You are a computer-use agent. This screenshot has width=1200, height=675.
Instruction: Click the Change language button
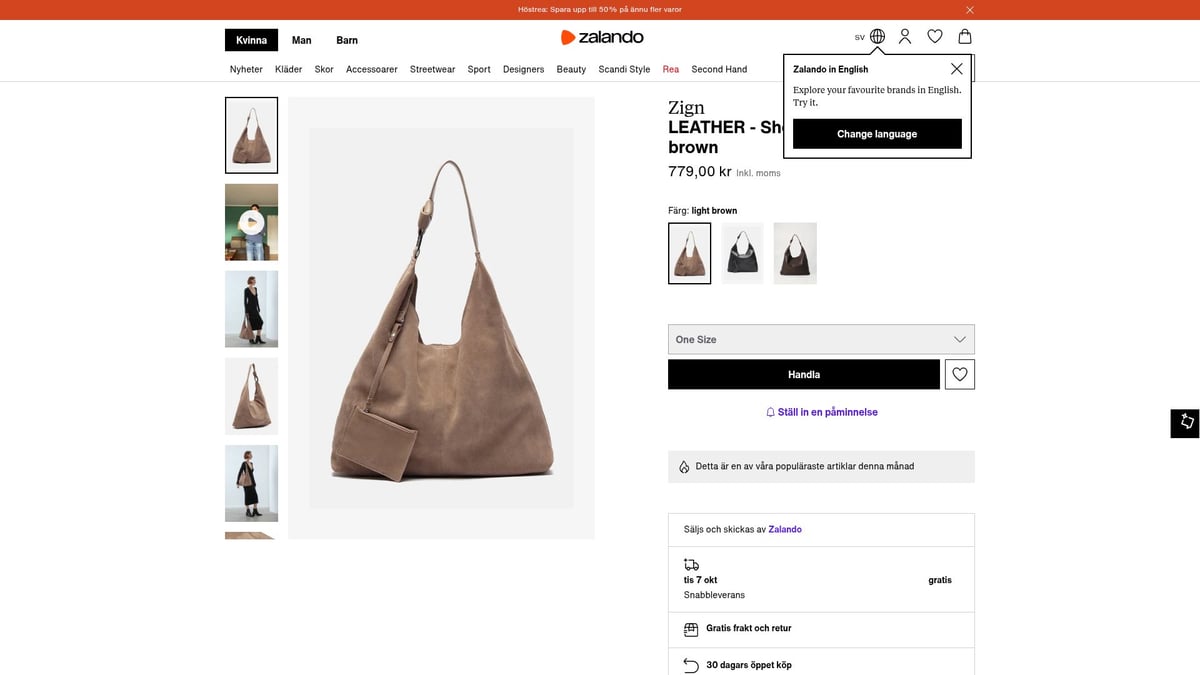pos(877,134)
